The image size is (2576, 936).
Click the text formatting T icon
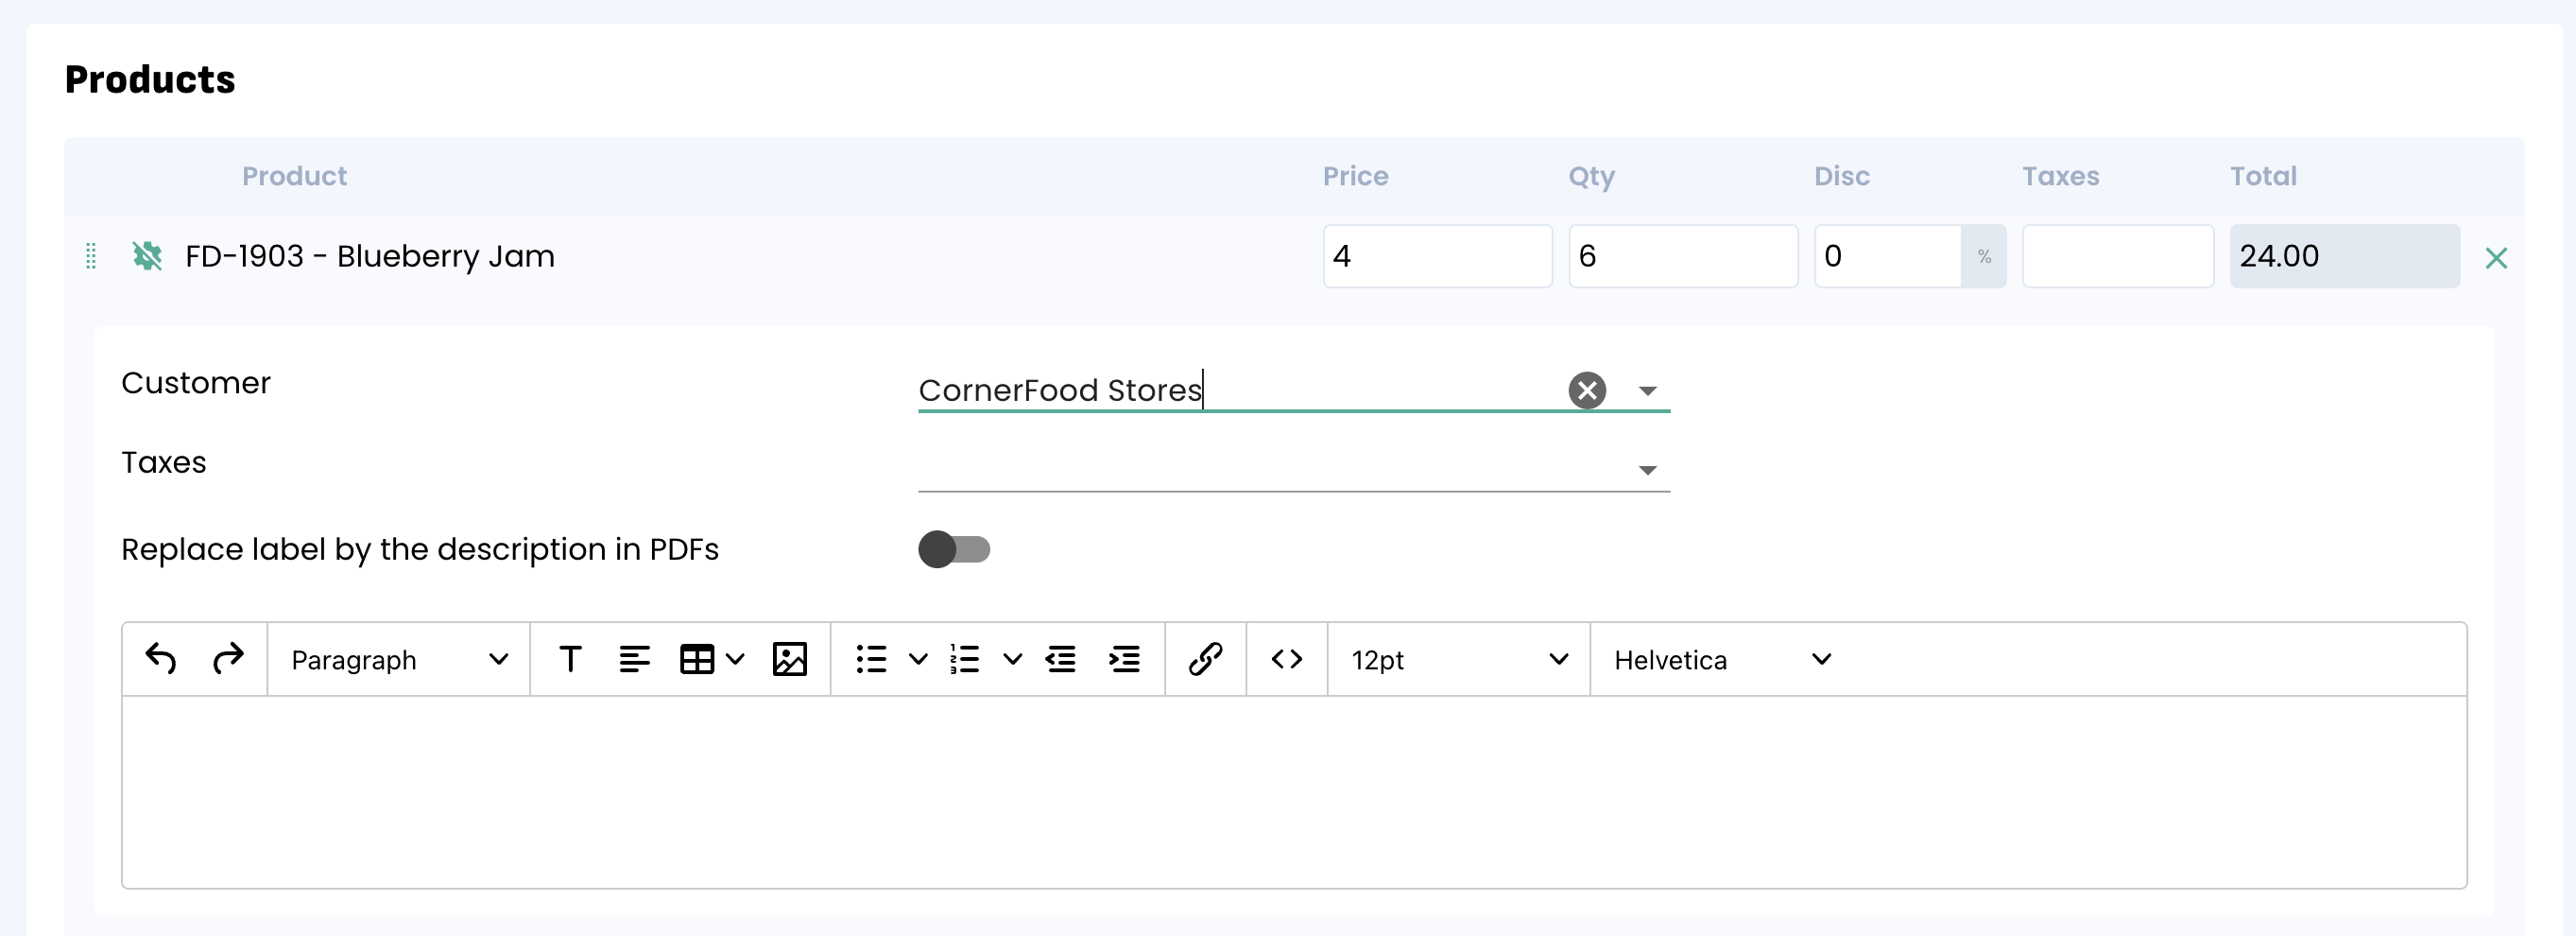point(570,659)
